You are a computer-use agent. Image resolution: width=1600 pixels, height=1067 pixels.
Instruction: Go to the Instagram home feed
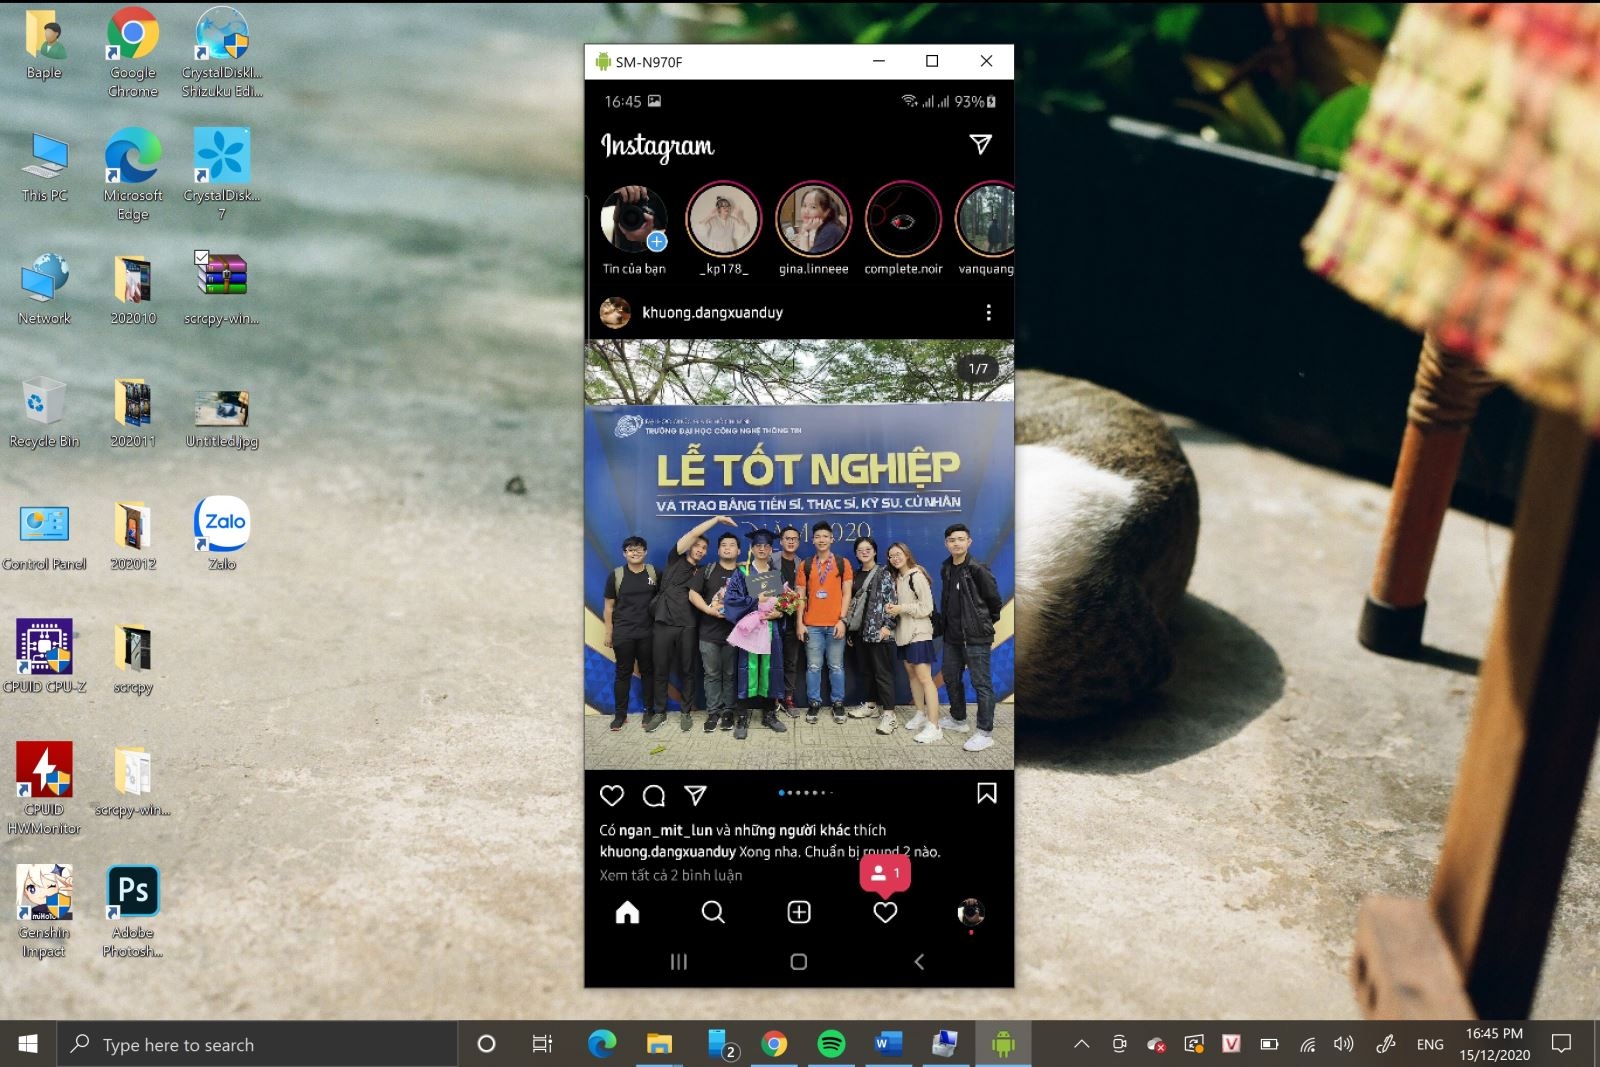click(x=627, y=912)
